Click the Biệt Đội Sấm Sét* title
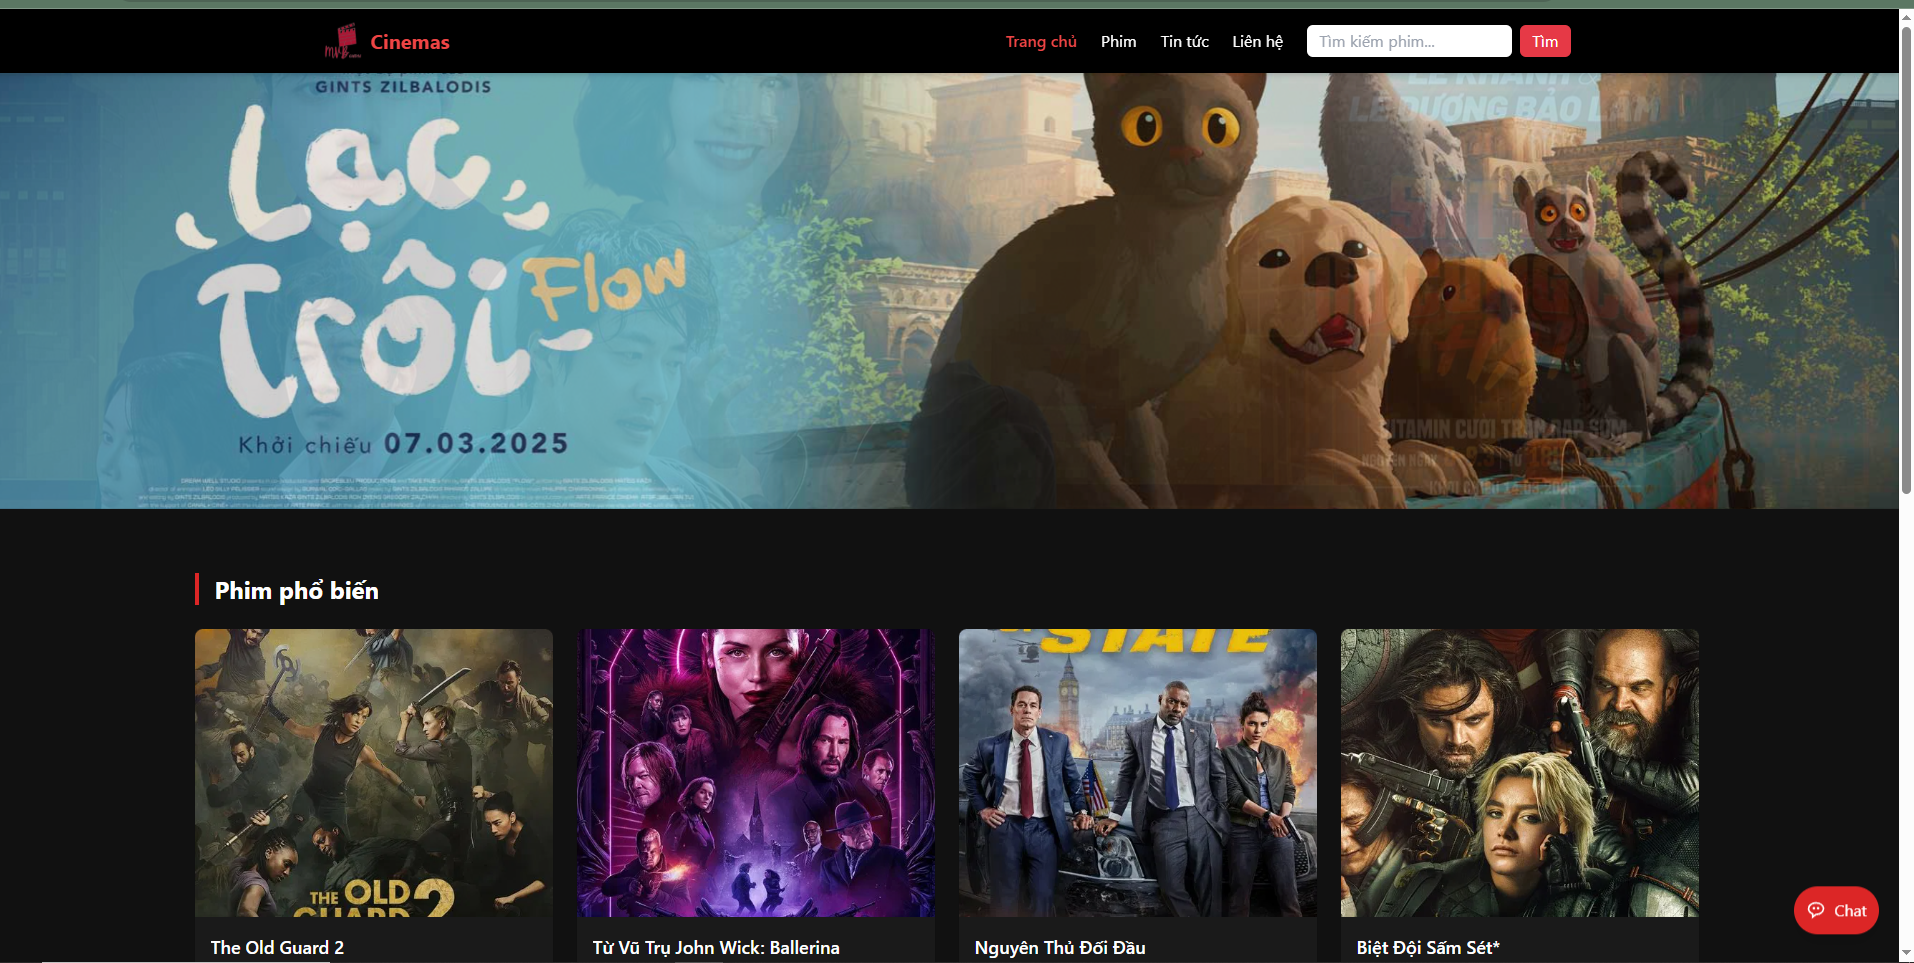This screenshot has height=963, width=1914. (x=1428, y=947)
